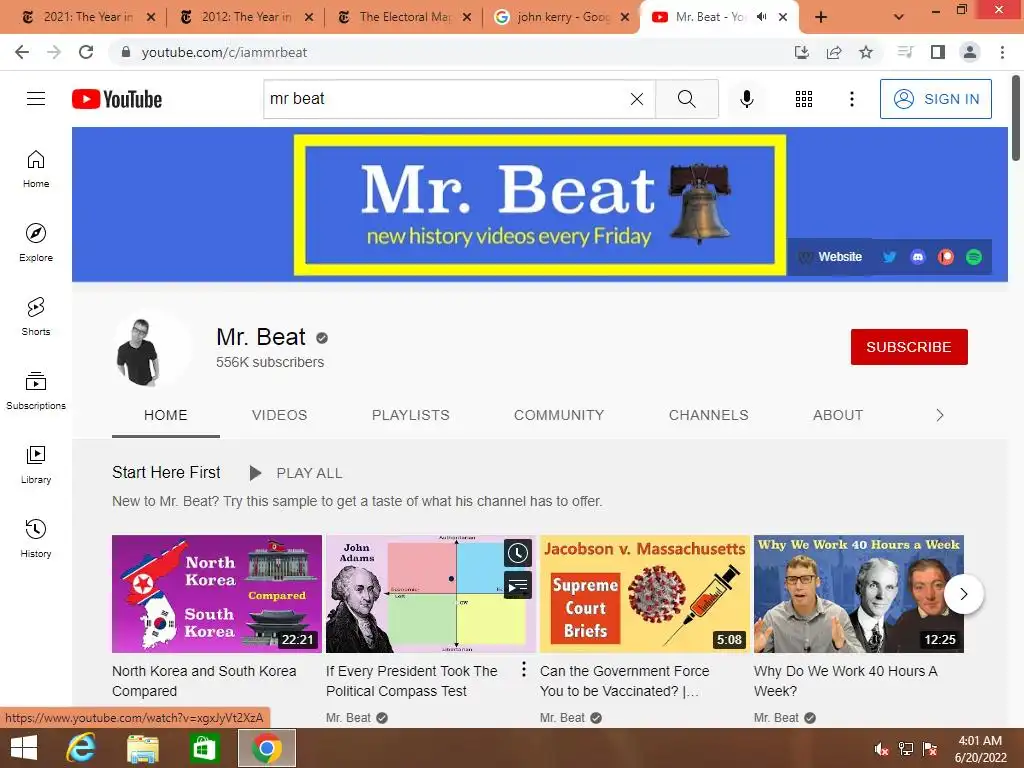Open the YouTube apps grid icon
Viewport: 1024px width, 768px height.
804,99
